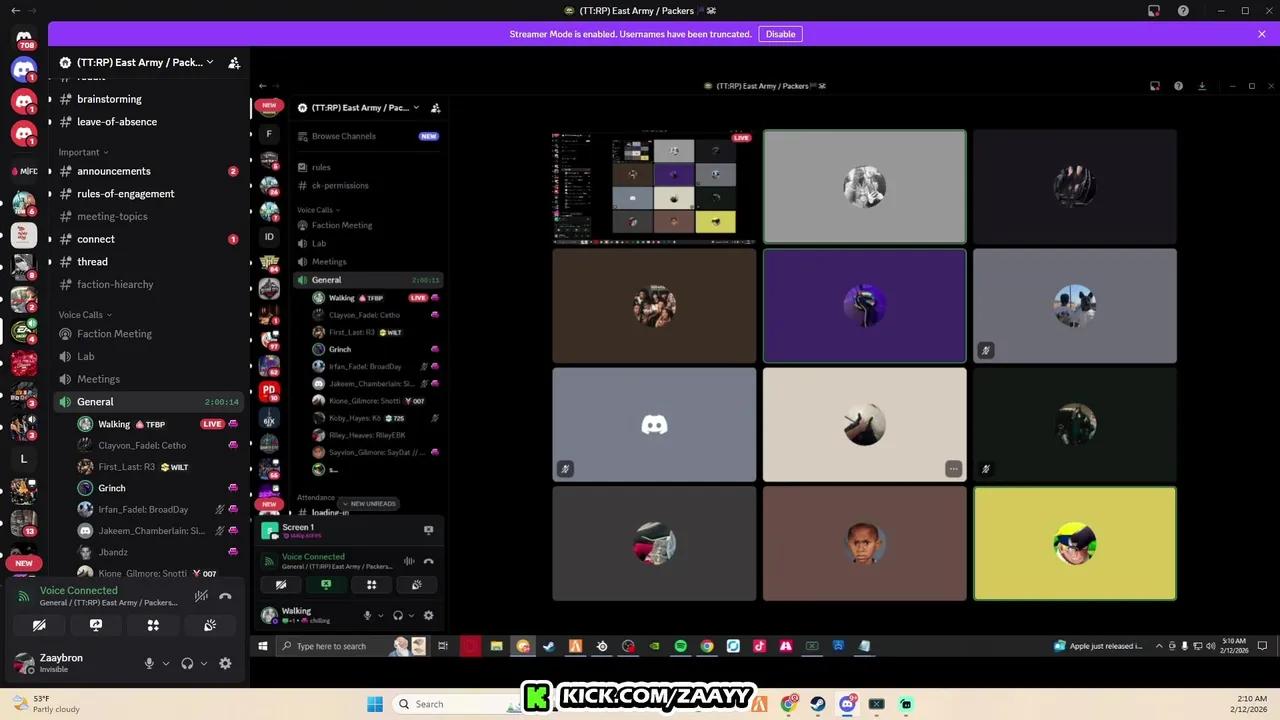Open the Activities shapes icon in voice panel
This screenshot has height=720, width=1280.
[x=153, y=625]
